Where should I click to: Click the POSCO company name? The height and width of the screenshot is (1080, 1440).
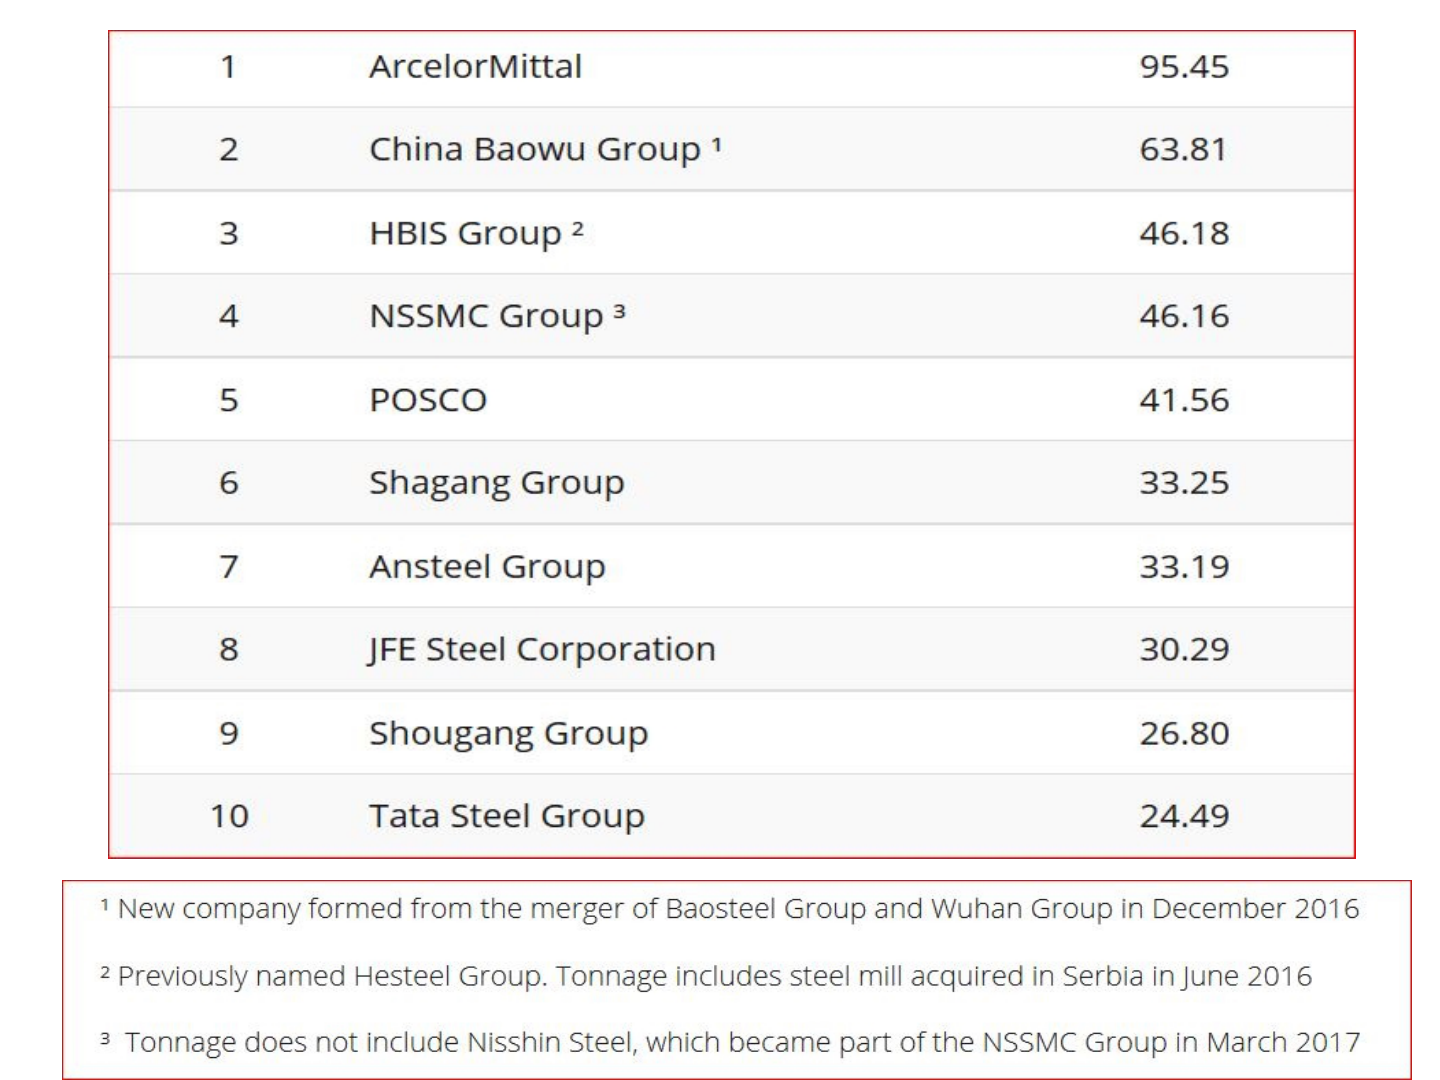click(428, 400)
